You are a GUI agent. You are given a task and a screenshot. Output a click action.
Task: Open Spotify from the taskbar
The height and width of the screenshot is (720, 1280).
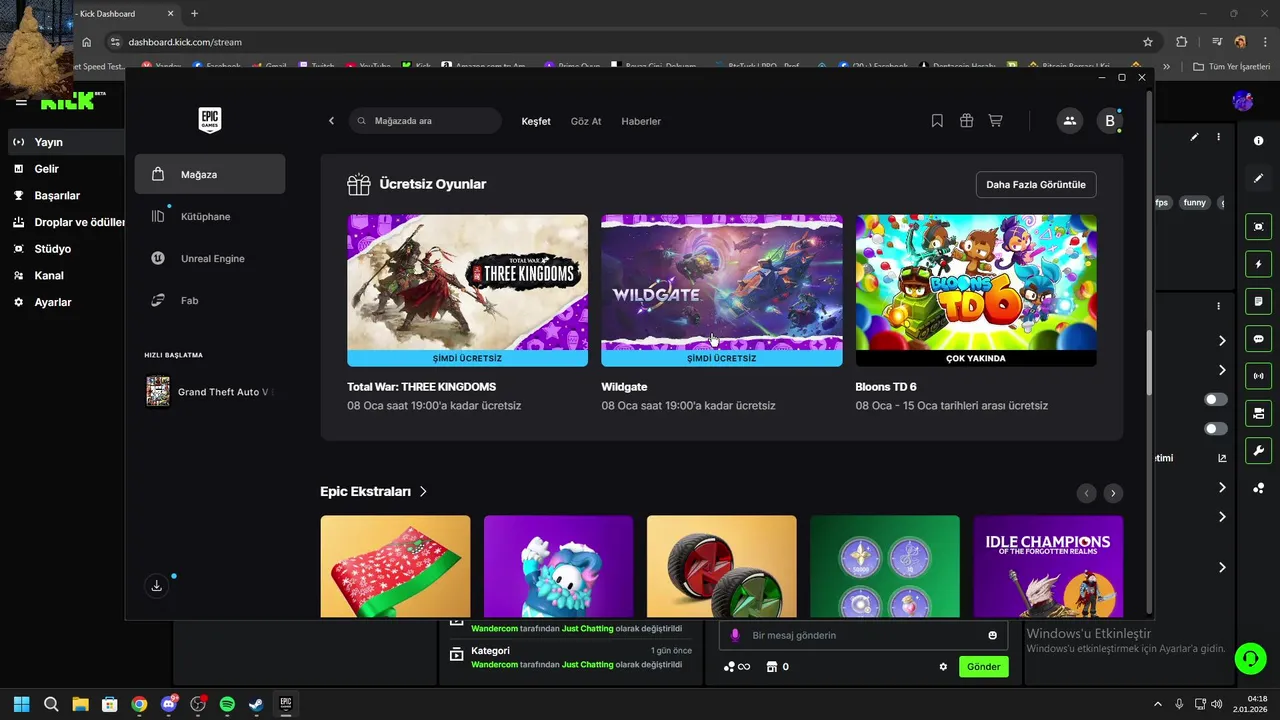227,704
